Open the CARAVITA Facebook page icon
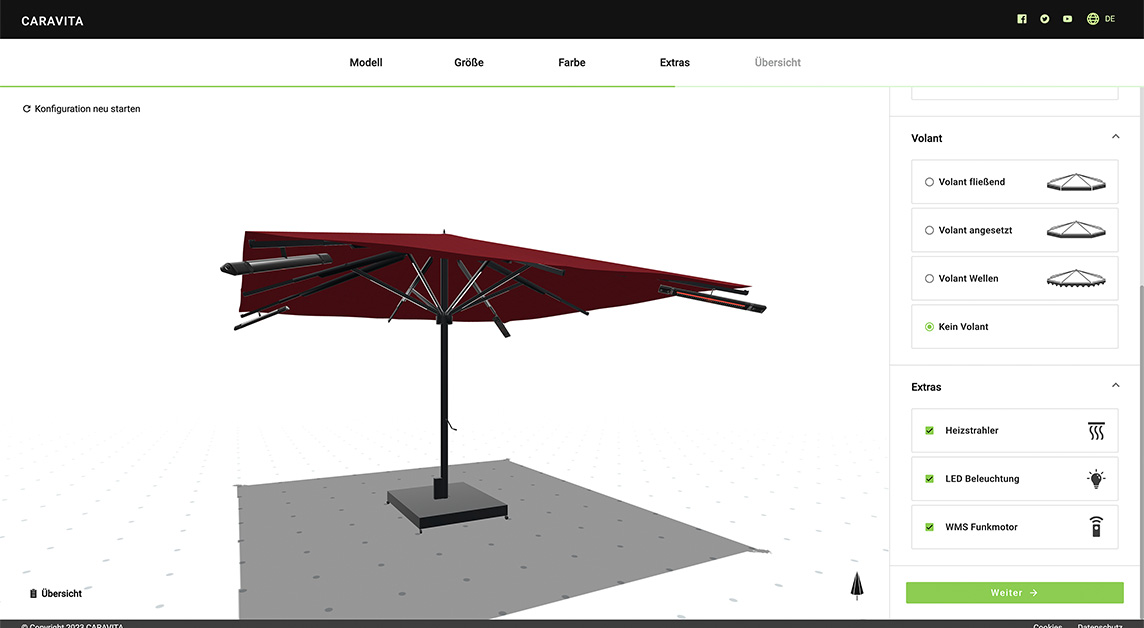 pos(1021,19)
